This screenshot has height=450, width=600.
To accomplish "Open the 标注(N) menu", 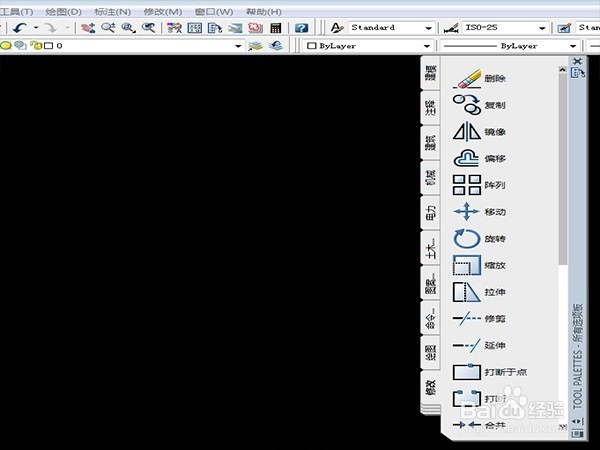I will (112, 12).
